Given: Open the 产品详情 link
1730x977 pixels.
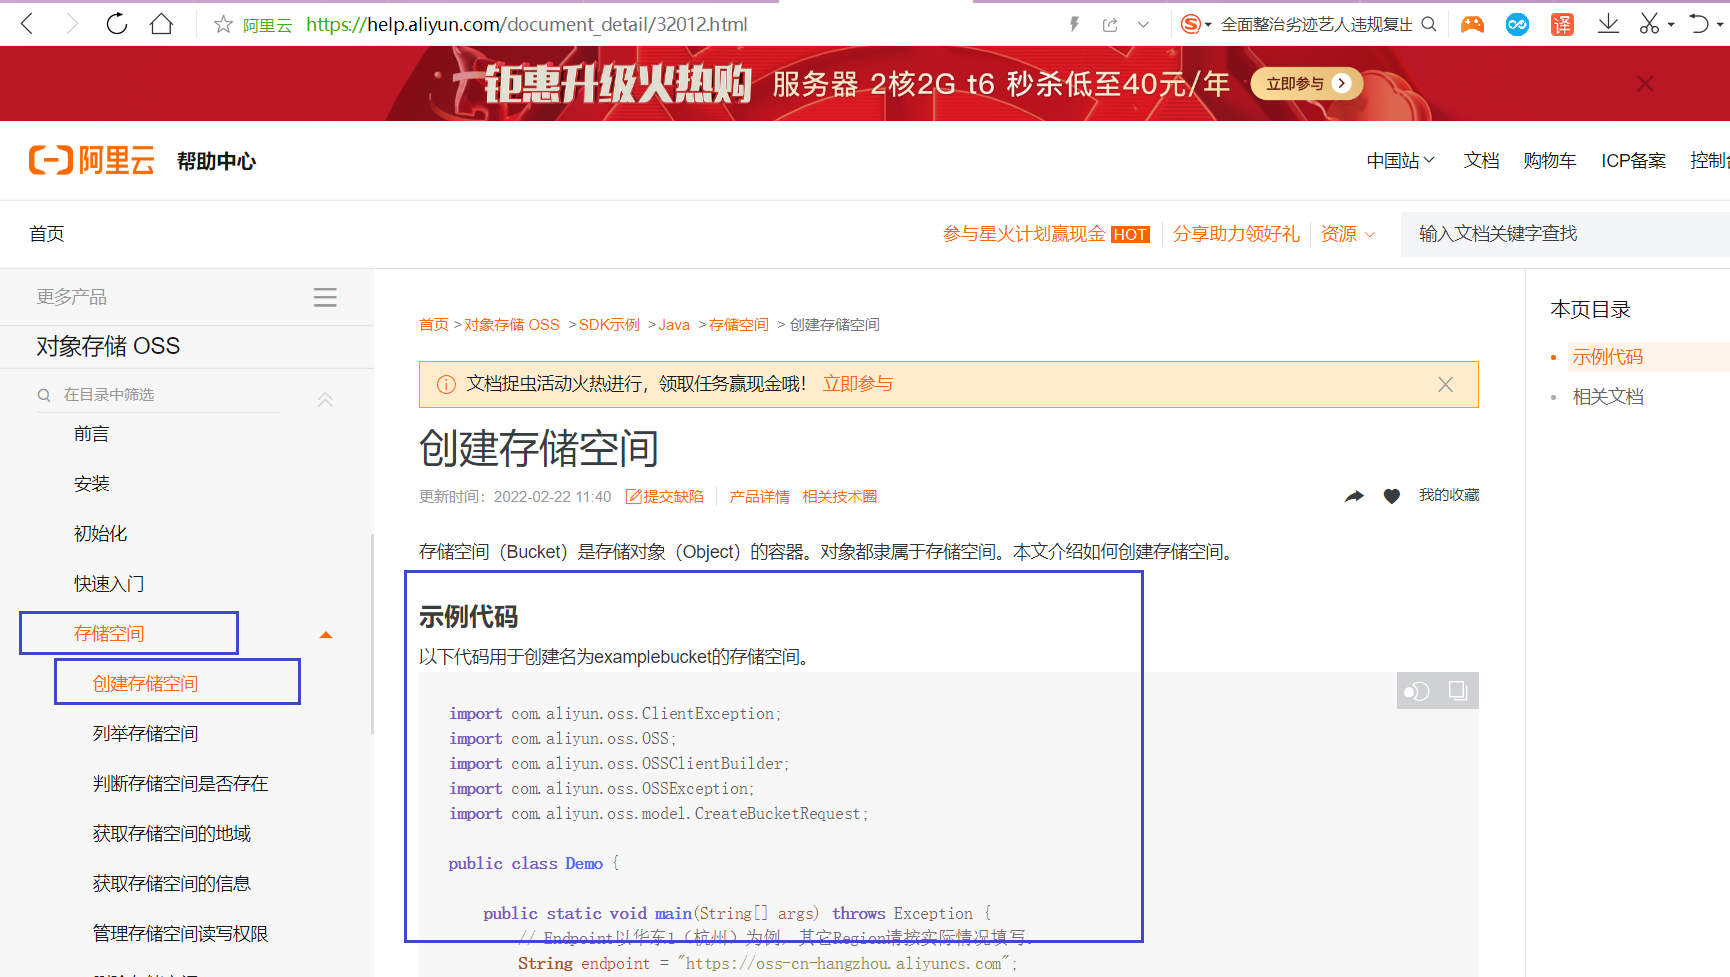Looking at the screenshot, I should pos(759,496).
